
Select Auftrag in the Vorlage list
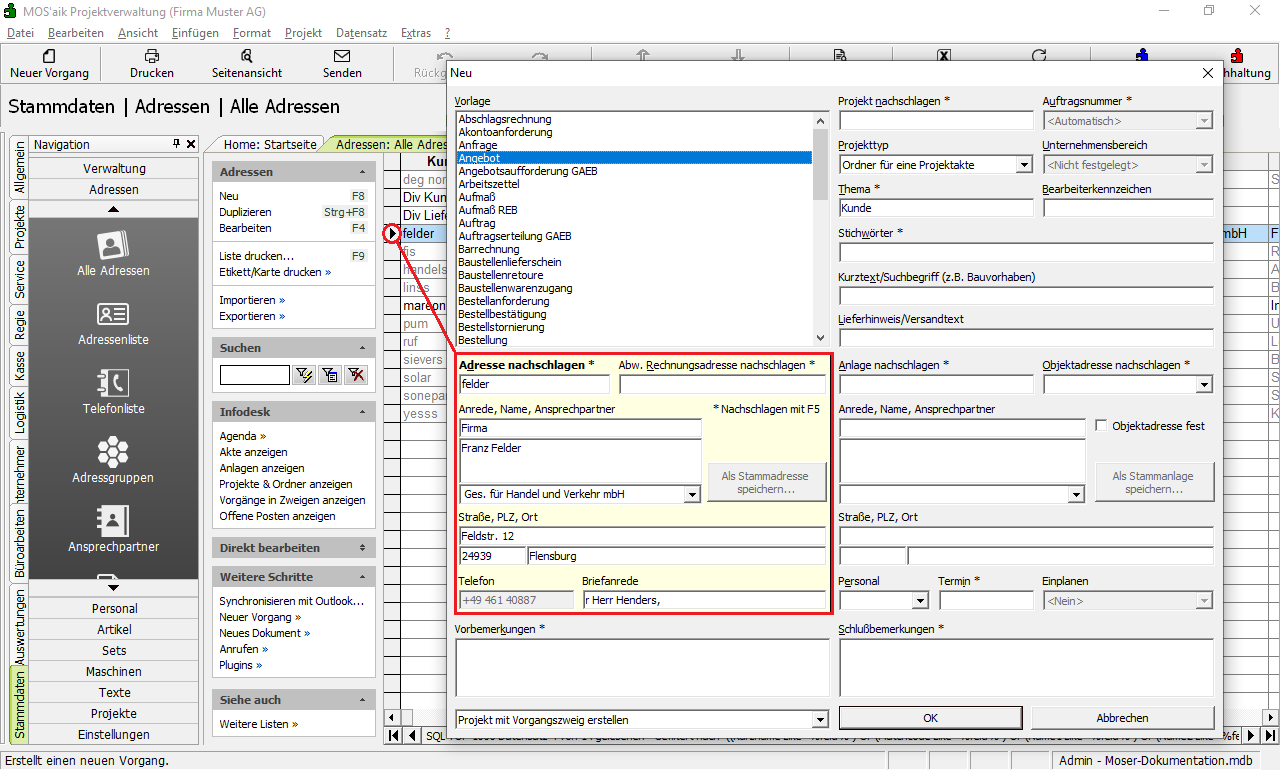click(476, 223)
